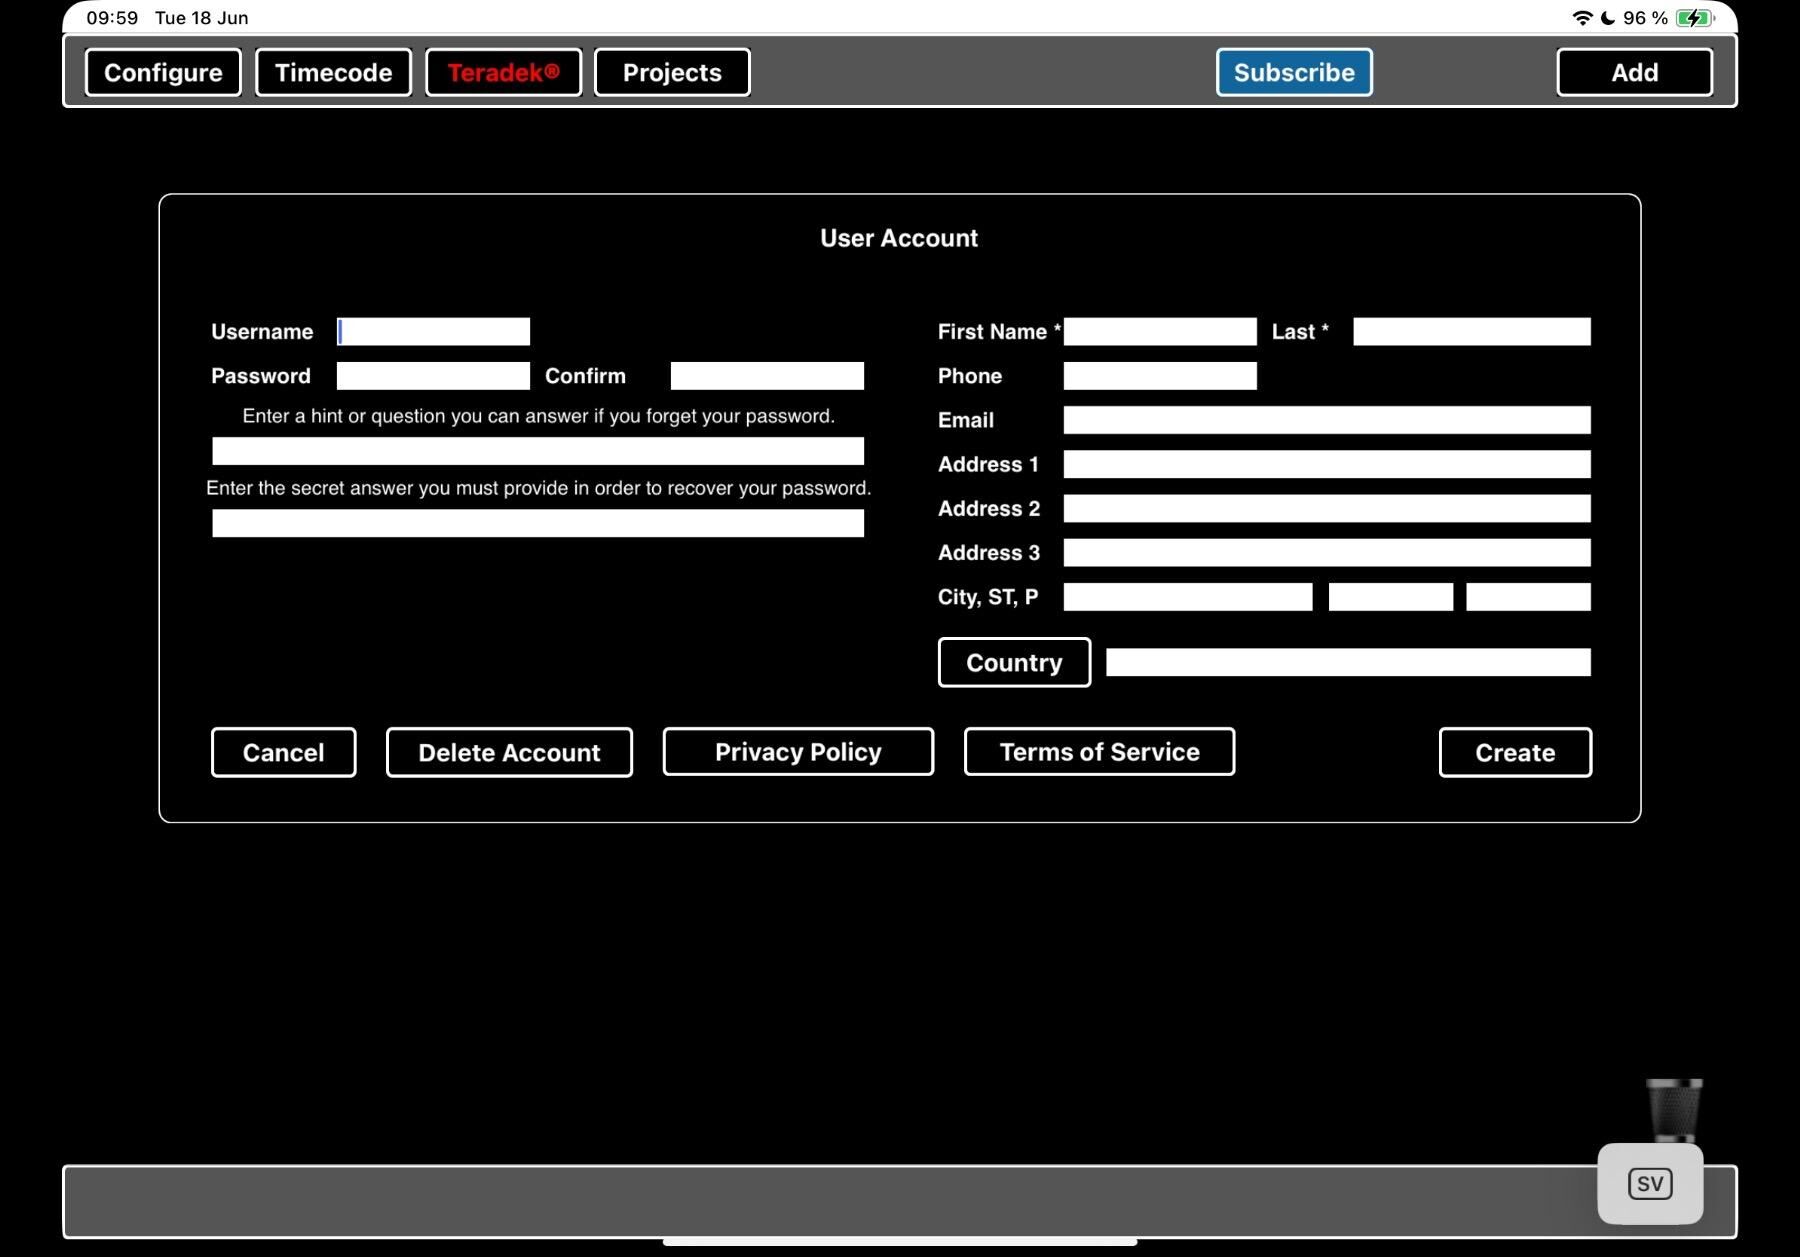Focus the Username input field
Image resolution: width=1800 pixels, height=1257 pixels.
tap(433, 331)
